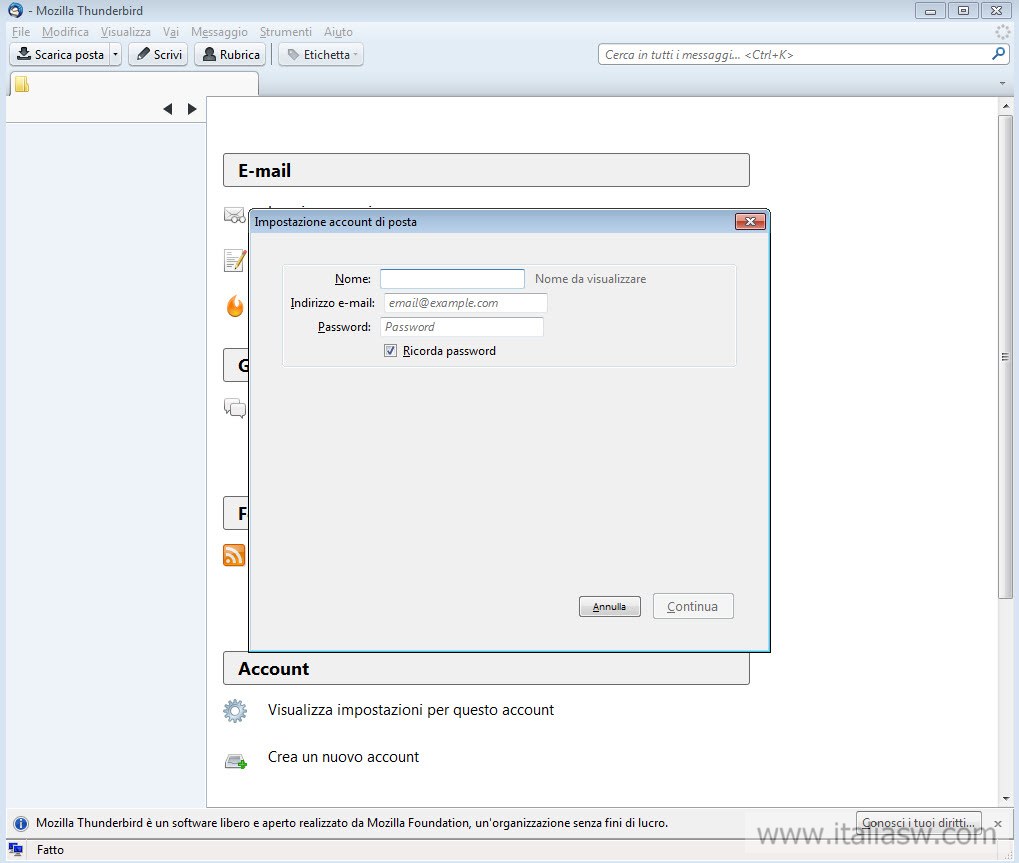Viewport: 1019px width, 863px height.
Task: Open the Etichetta tag dropdown
Action: click(x=321, y=55)
